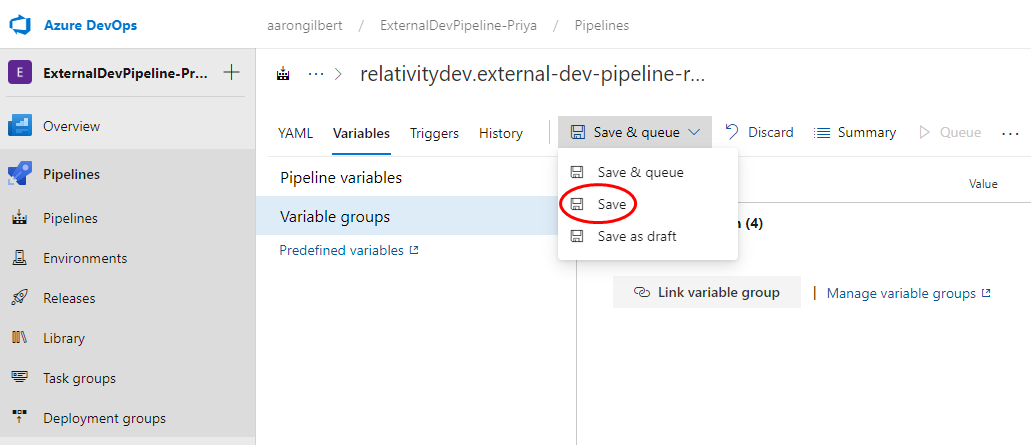Image resolution: width=1031 pixels, height=445 pixels.
Task: Click the Save & queue dropdown chevron
Action: tap(695, 133)
